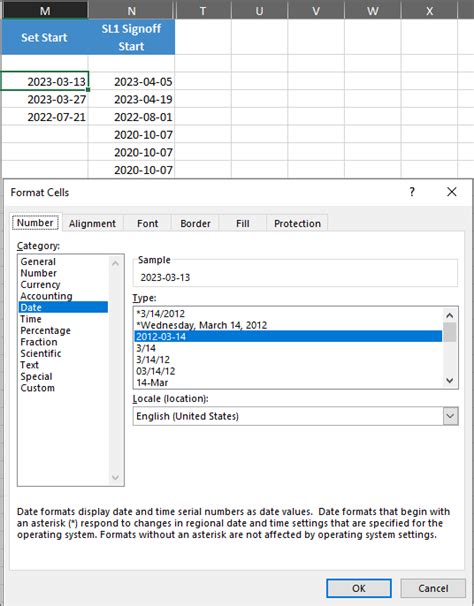
Task: Select the Text category
Action: pyautogui.click(x=63, y=365)
